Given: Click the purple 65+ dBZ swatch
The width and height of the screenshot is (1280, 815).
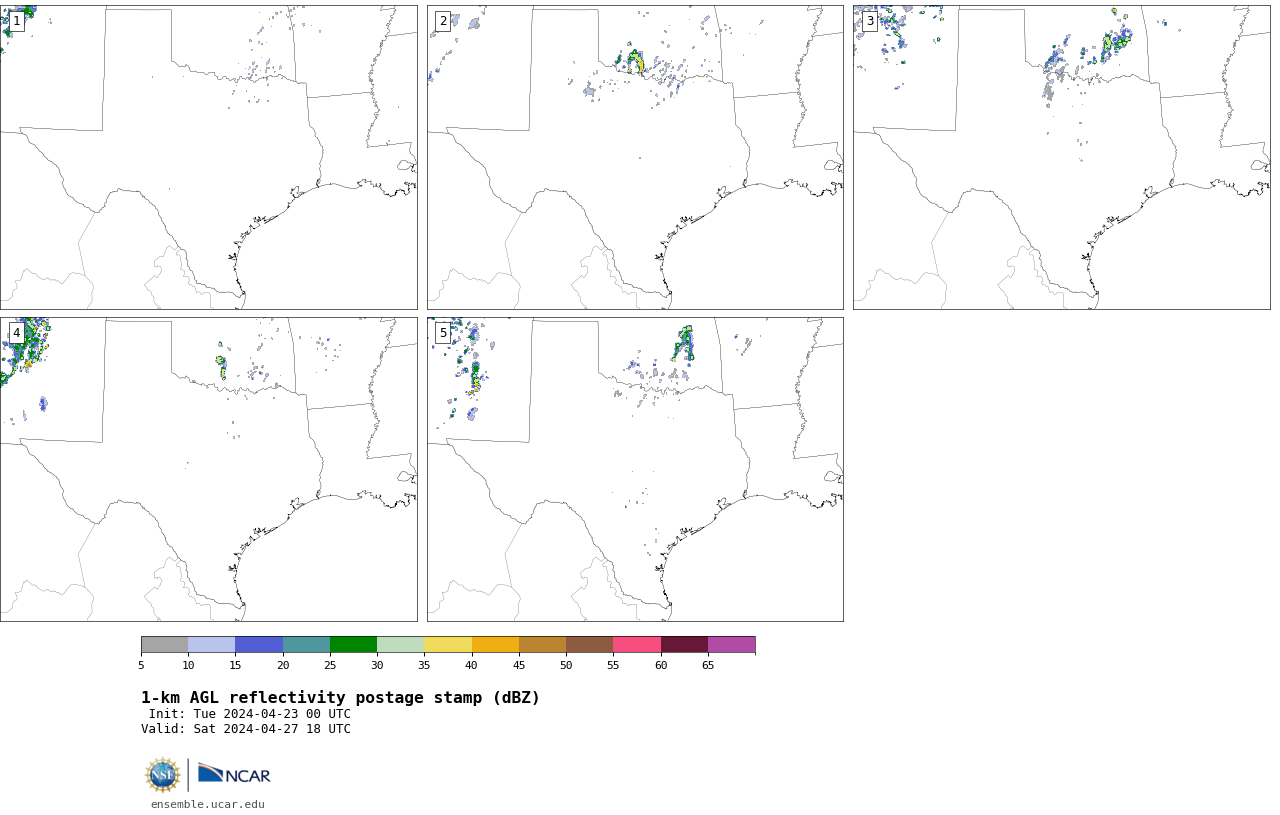Looking at the screenshot, I should point(732,644).
